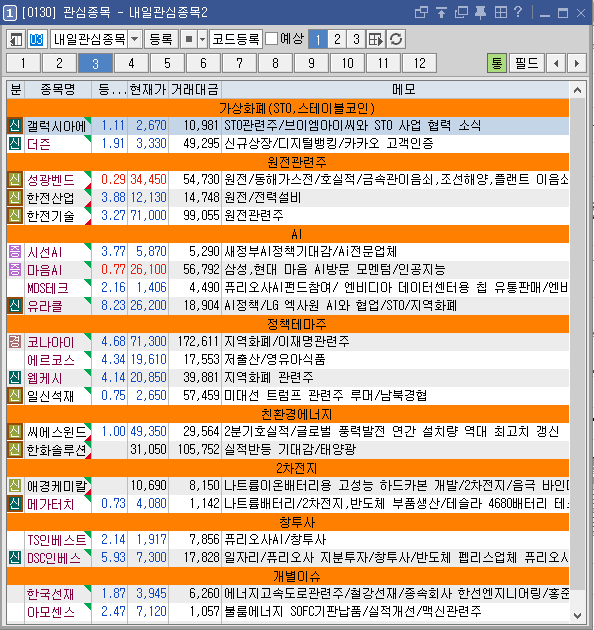Viewport: 594px width, 630px height.
Task: Select the 한화솔루션 stock name
Action: [56, 450]
